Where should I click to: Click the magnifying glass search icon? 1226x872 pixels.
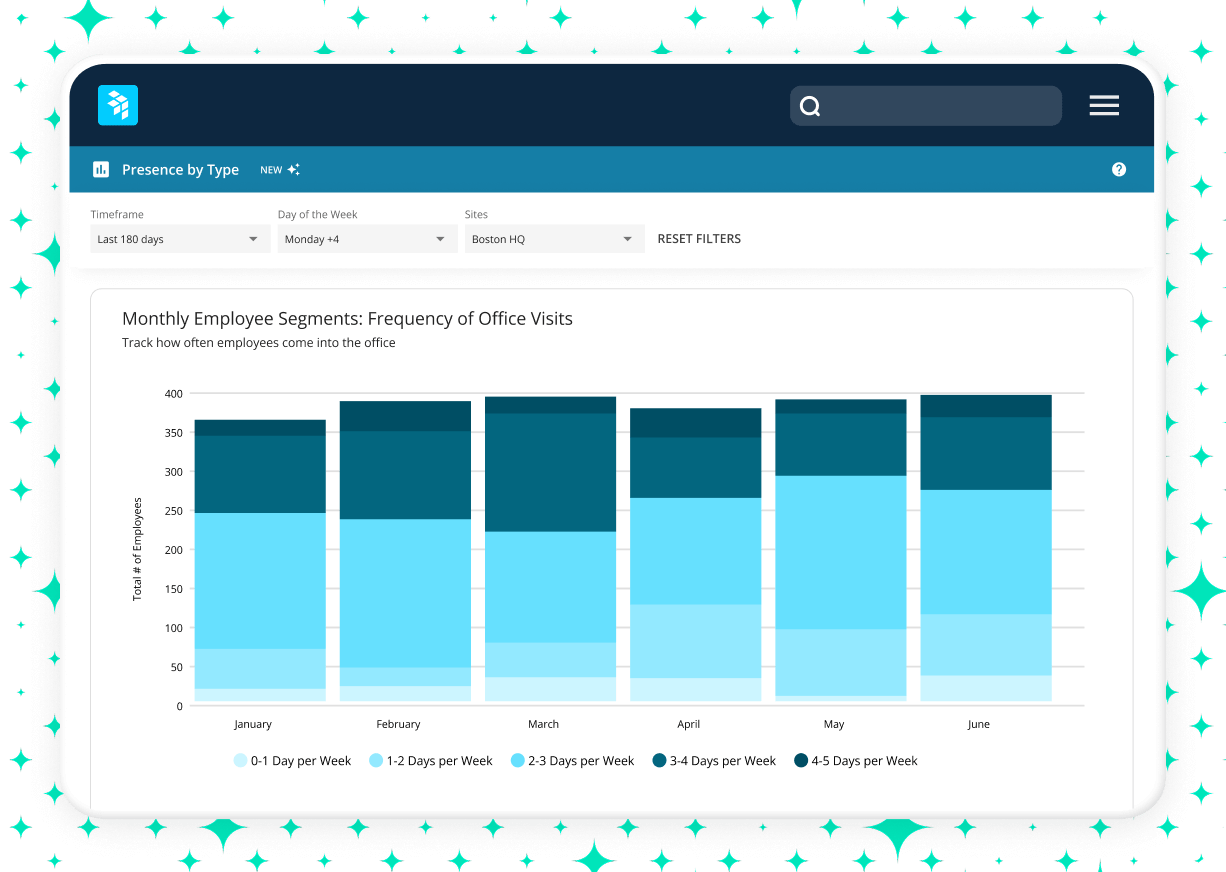click(x=810, y=105)
